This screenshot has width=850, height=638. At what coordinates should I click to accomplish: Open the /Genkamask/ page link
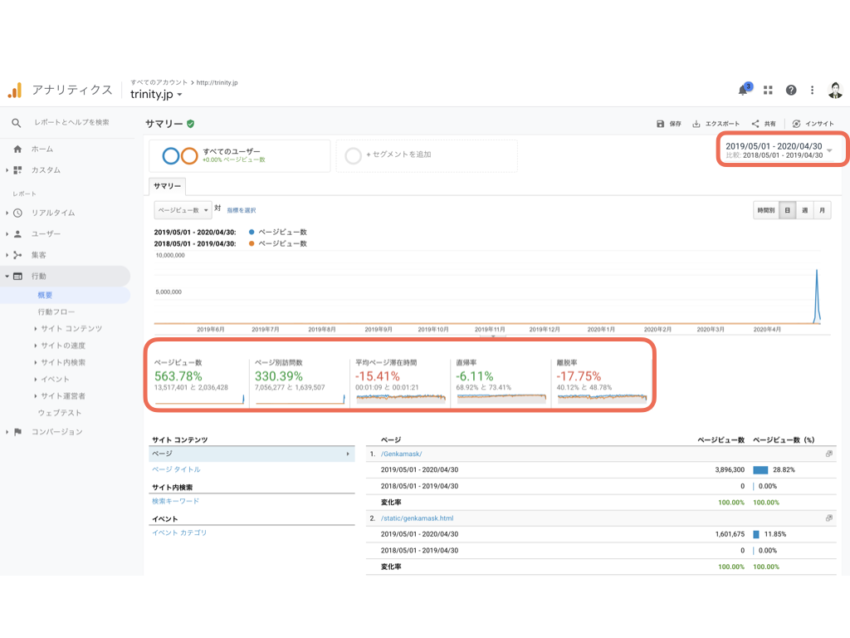click(x=402, y=454)
